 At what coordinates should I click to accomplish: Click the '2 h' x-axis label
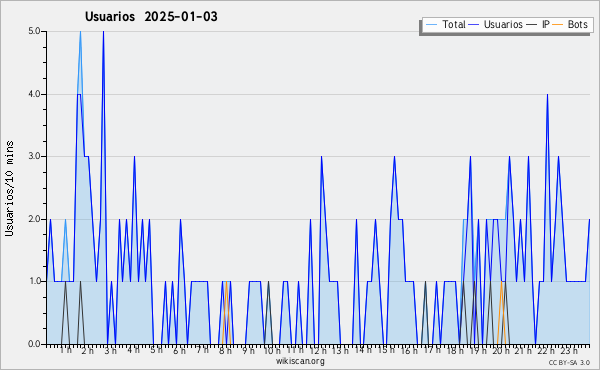(88, 350)
